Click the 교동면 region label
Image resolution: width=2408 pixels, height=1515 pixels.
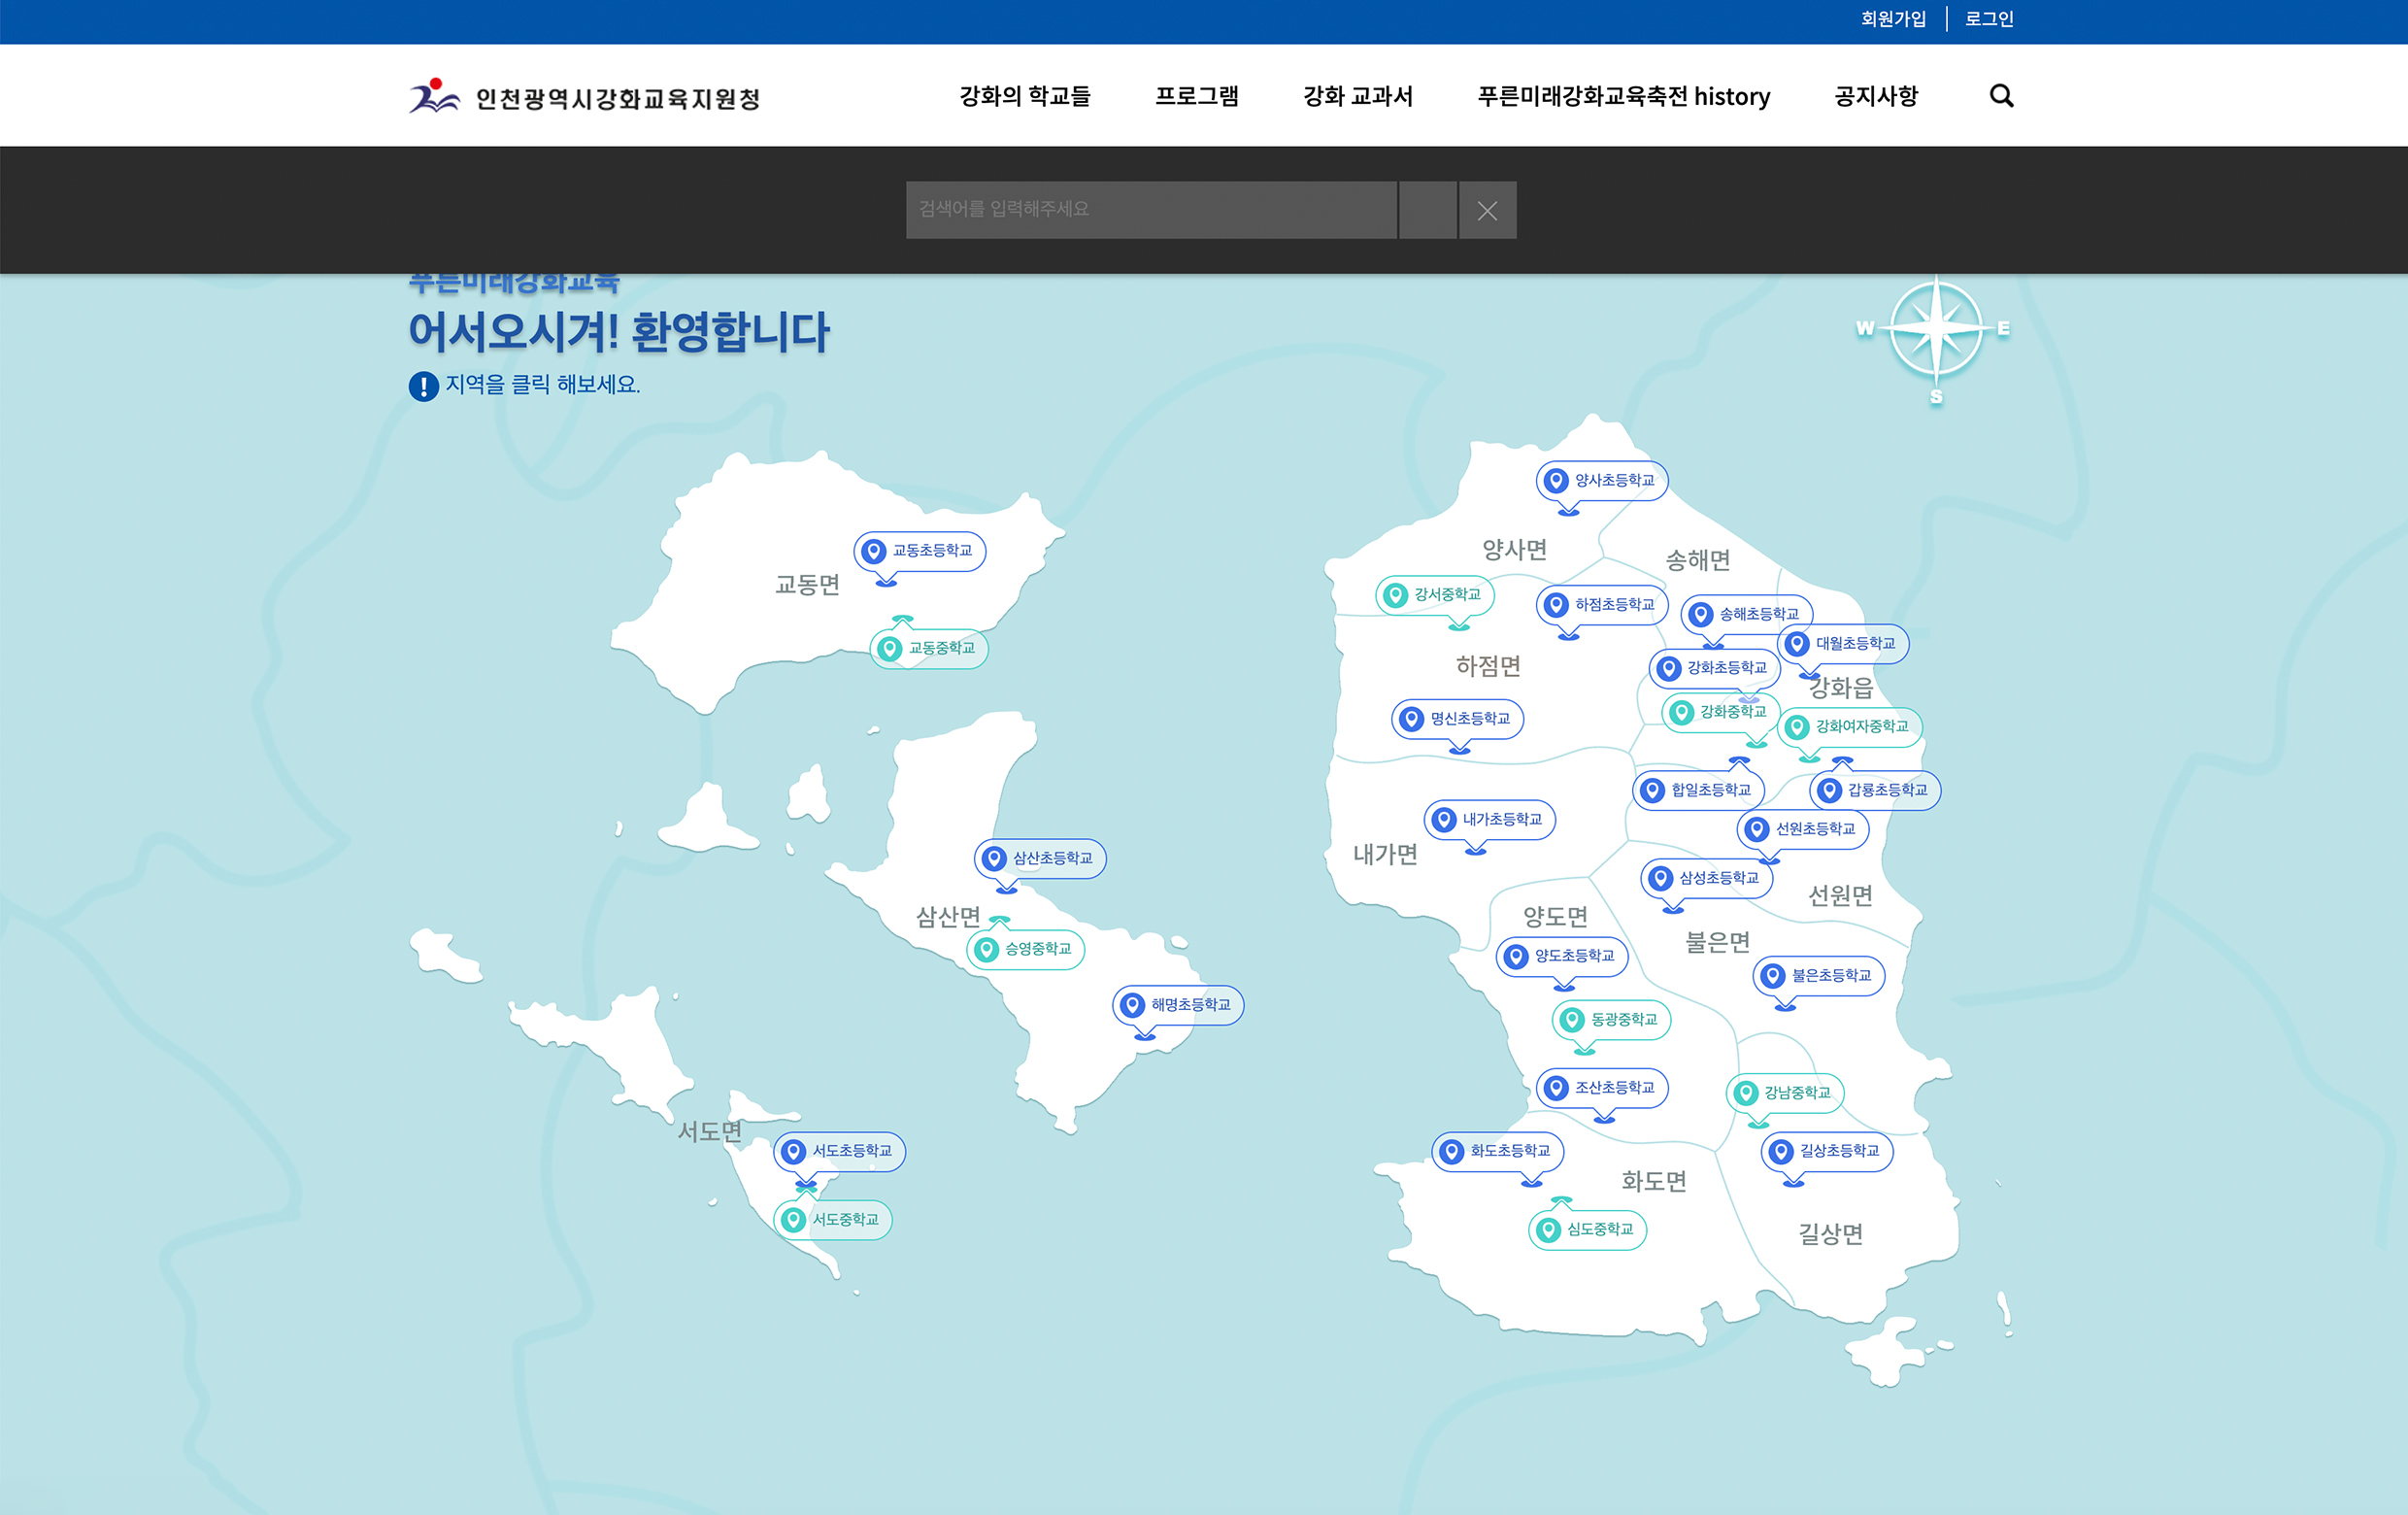coord(807,585)
